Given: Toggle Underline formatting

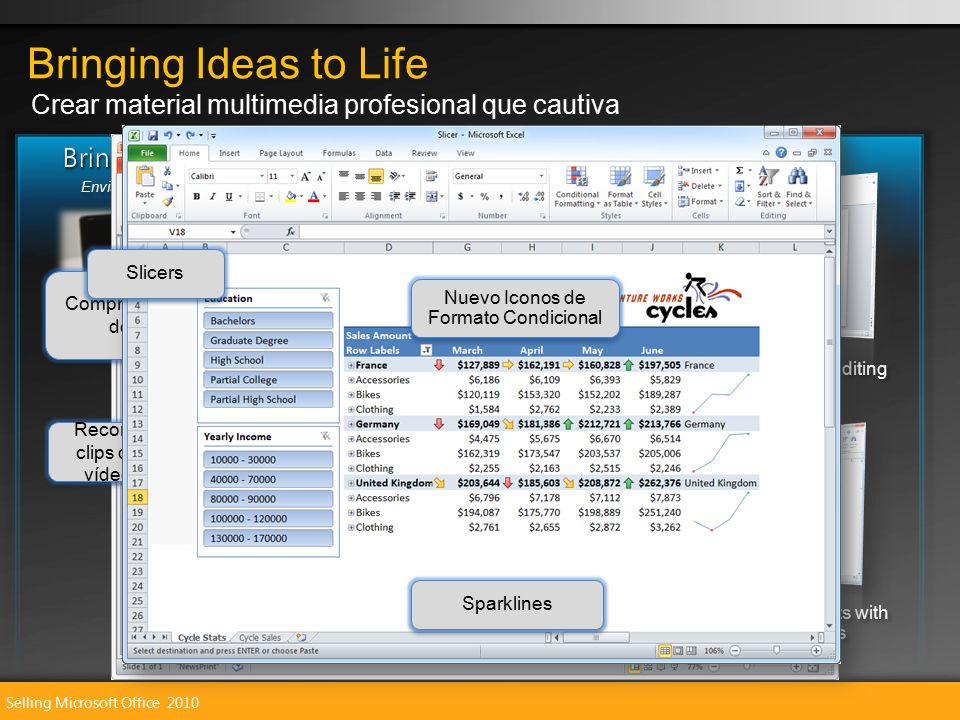Looking at the screenshot, I should [x=228, y=197].
